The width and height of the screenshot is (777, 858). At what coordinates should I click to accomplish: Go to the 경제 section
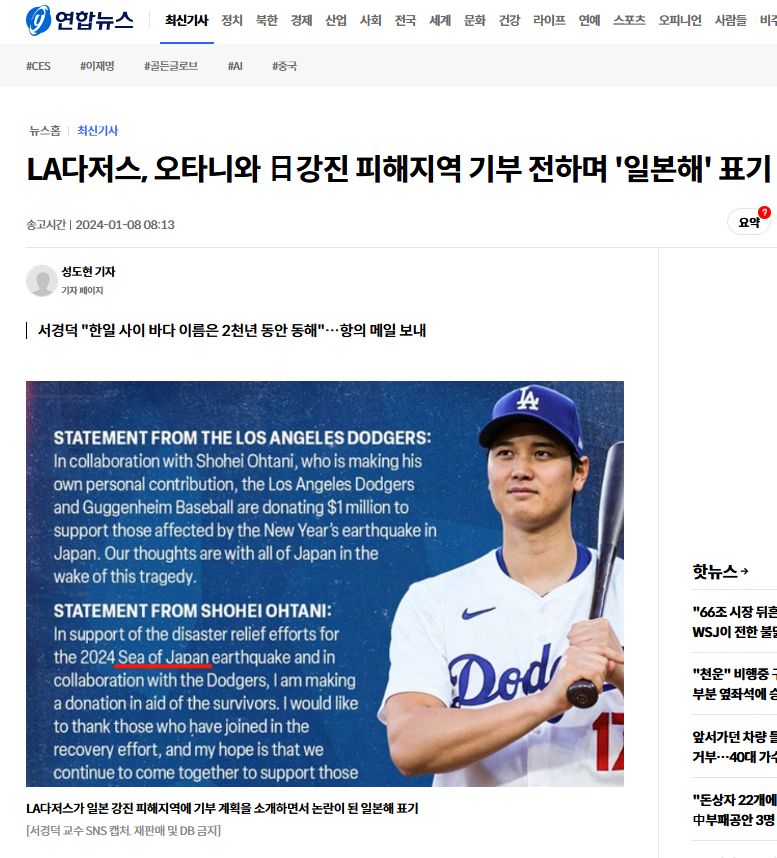(301, 21)
